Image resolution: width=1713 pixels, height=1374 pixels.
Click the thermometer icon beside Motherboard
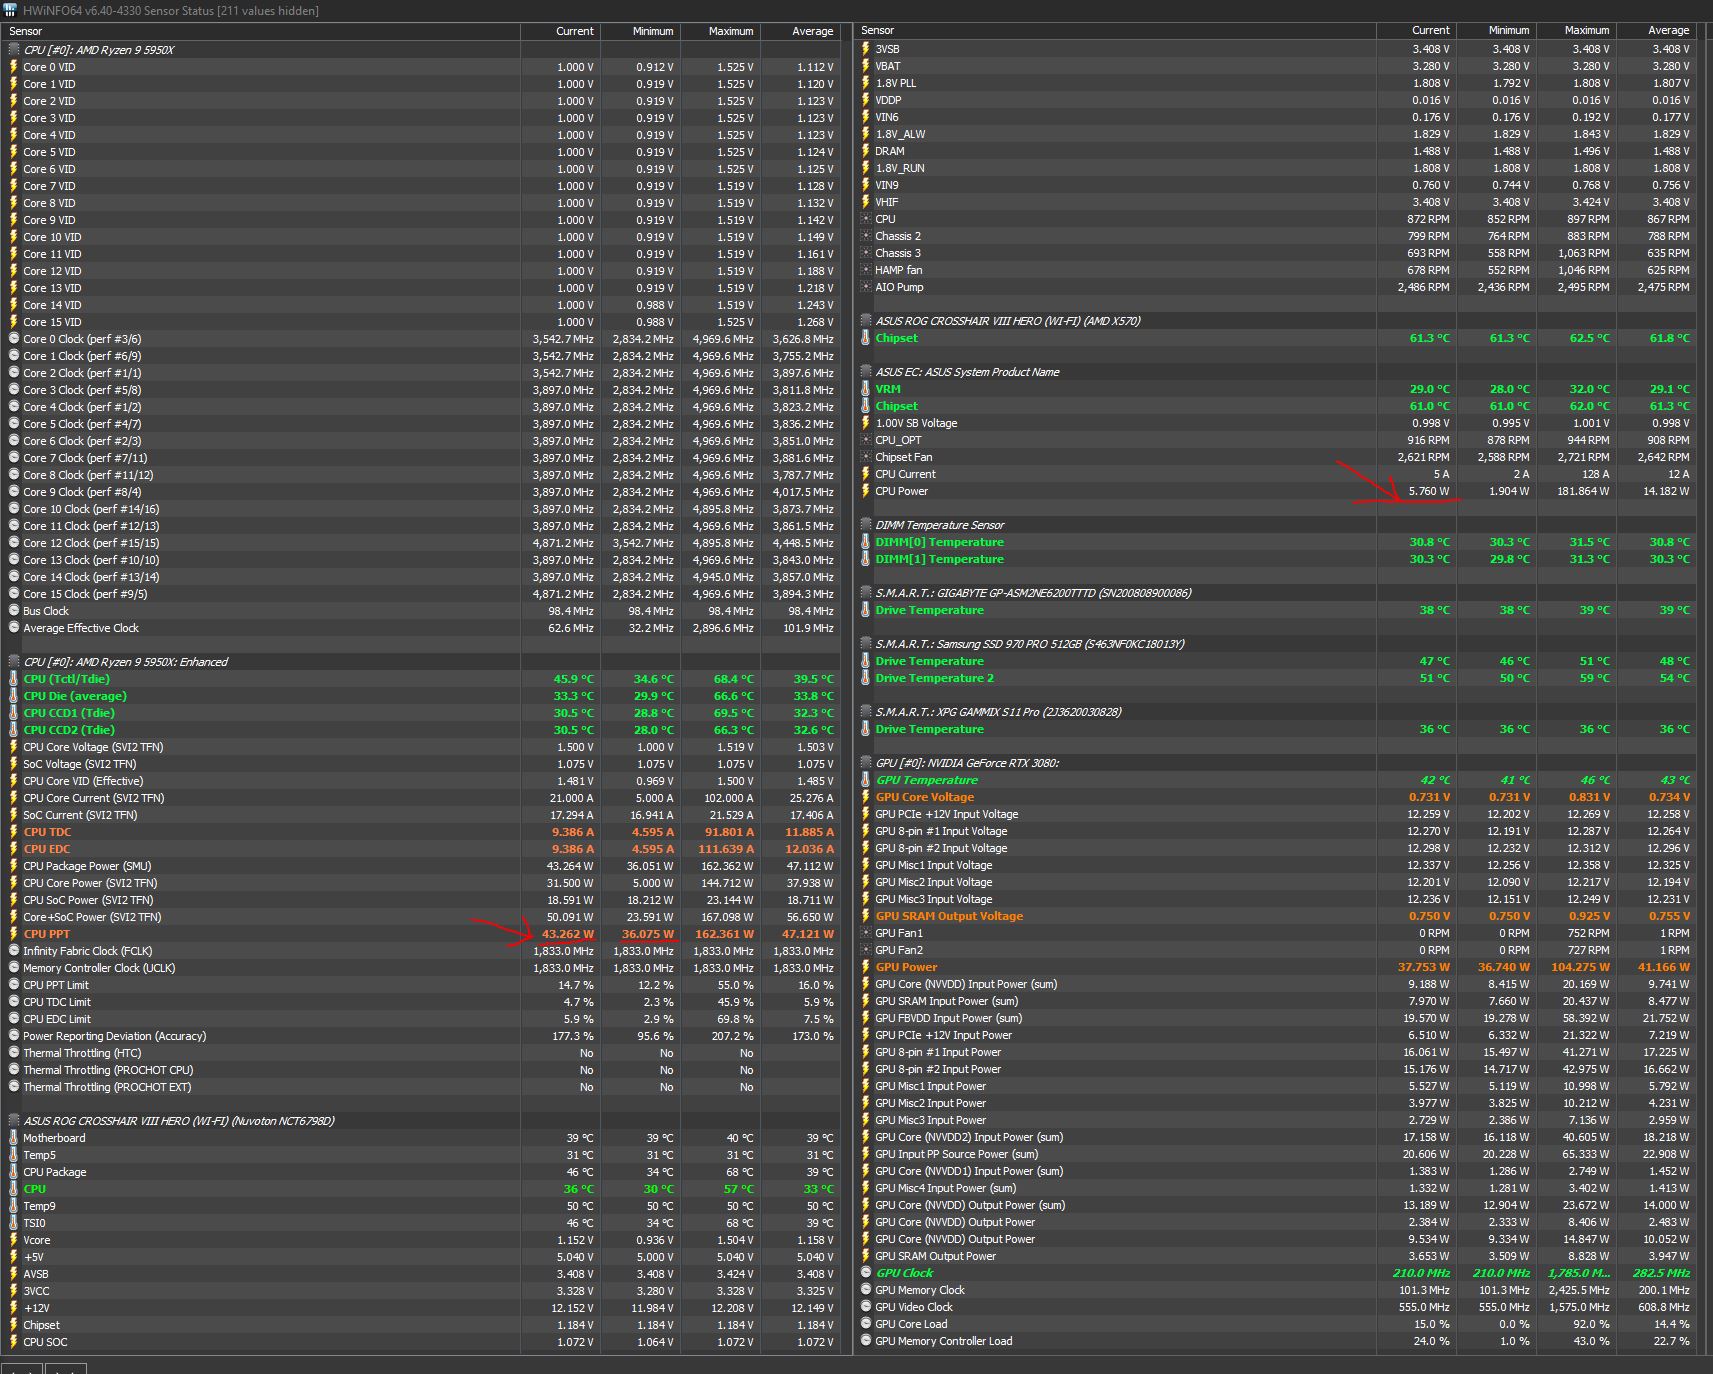[14, 1138]
